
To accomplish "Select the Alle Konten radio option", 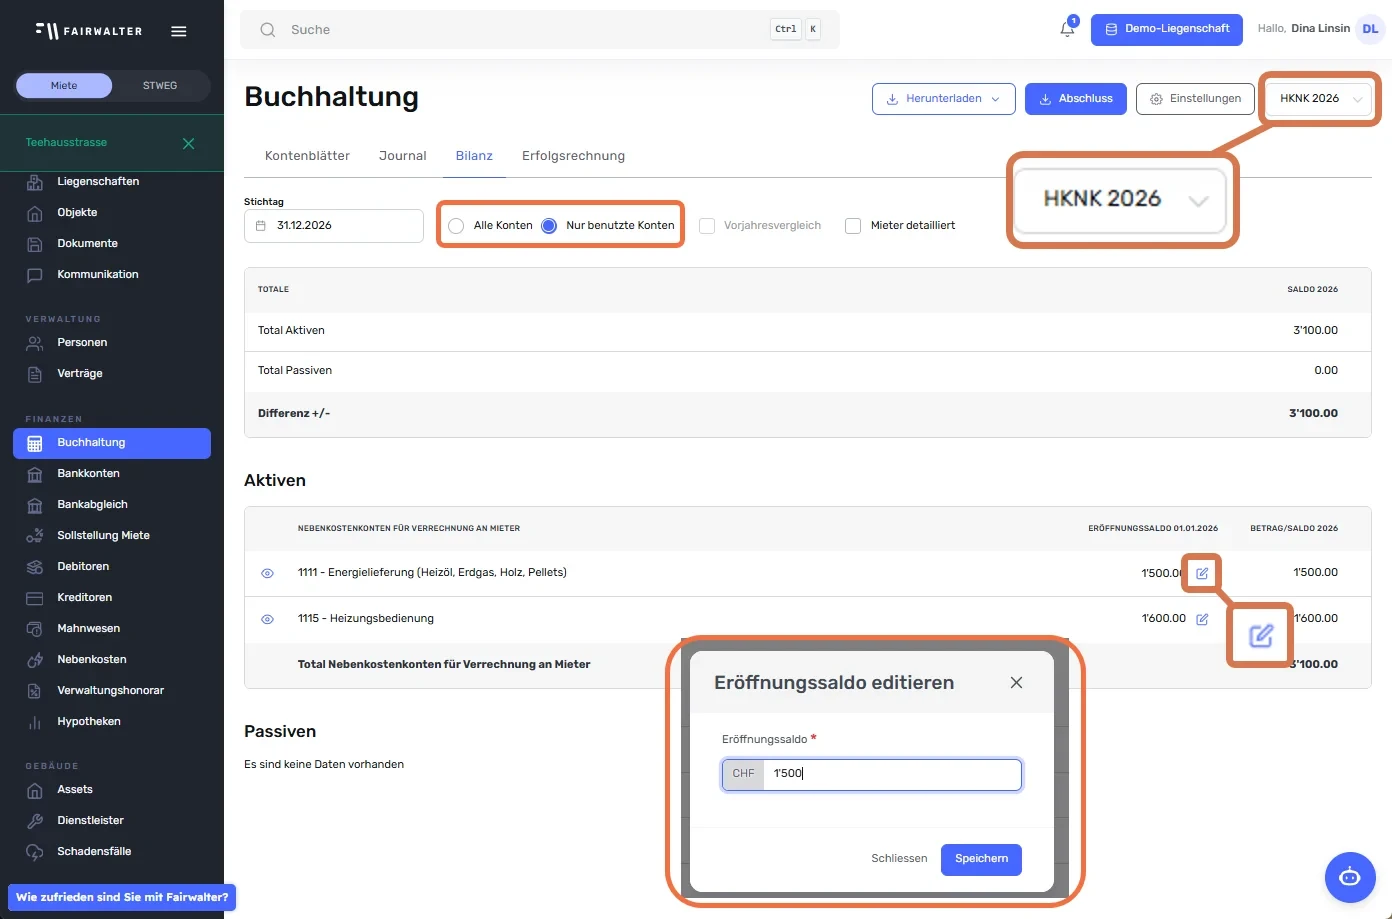I will pos(456,226).
